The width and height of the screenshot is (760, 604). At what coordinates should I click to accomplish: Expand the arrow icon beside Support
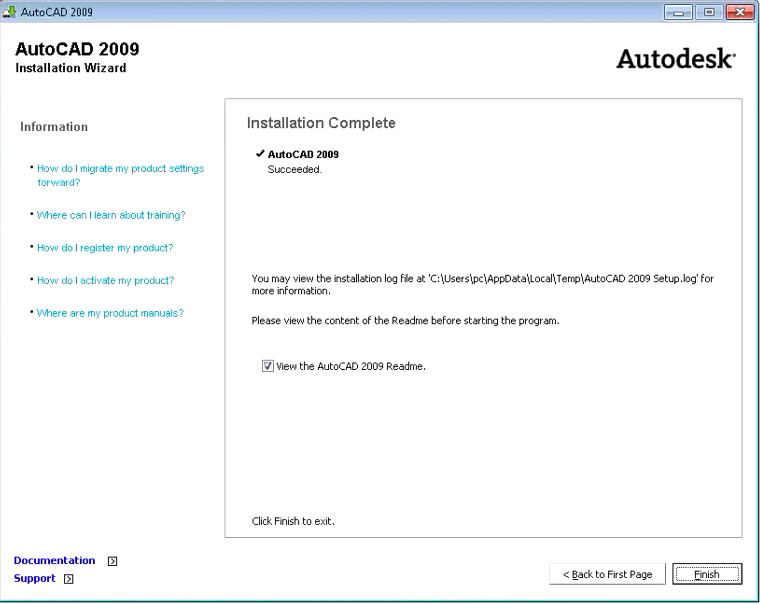[69, 579]
